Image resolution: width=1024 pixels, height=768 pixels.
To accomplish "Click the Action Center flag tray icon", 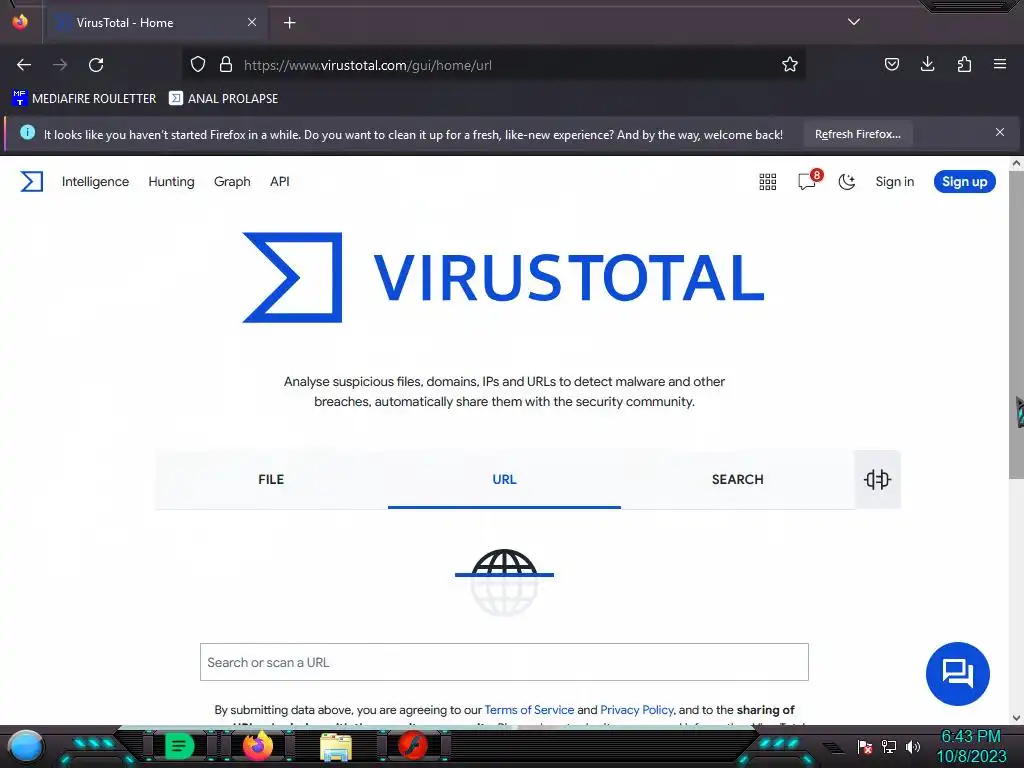I will (x=865, y=746).
